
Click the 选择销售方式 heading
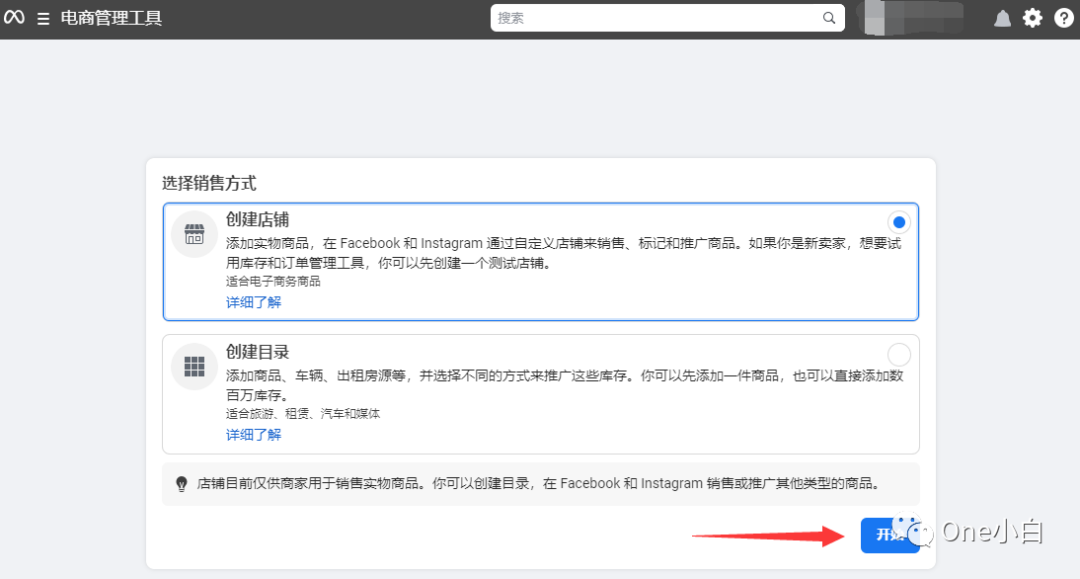(x=210, y=183)
